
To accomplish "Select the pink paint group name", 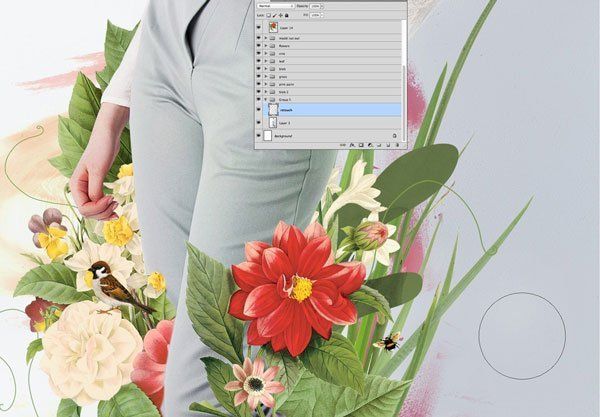I will (x=286, y=84).
